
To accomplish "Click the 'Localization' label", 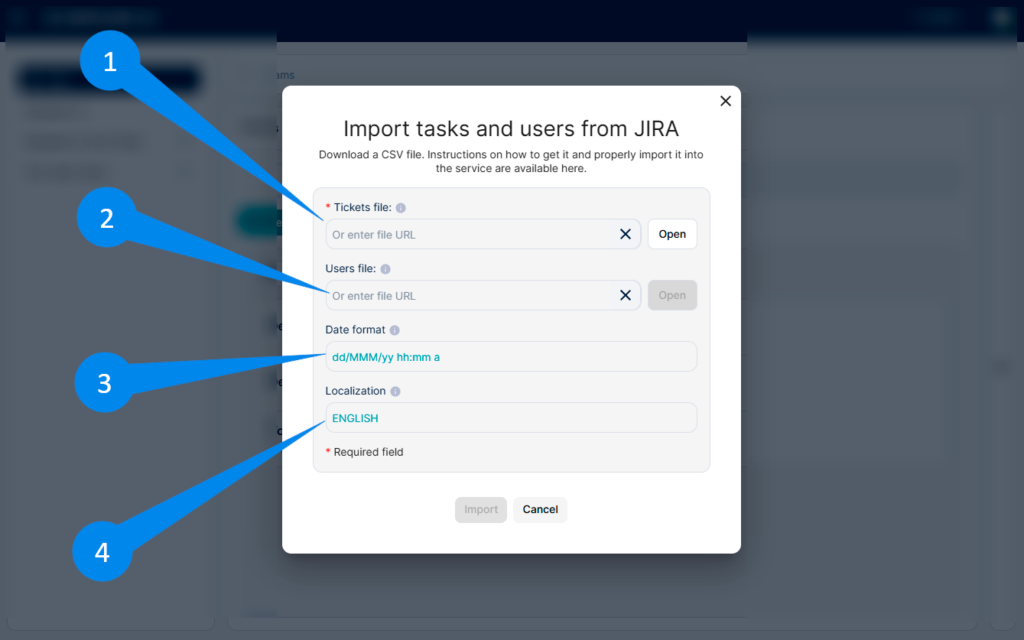I will pyautogui.click(x=355, y=391).
